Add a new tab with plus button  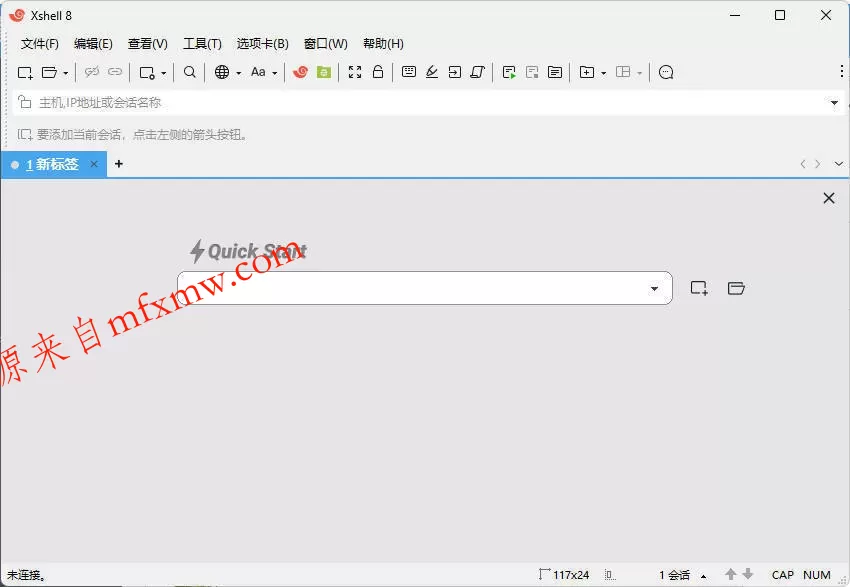[119, 164]
